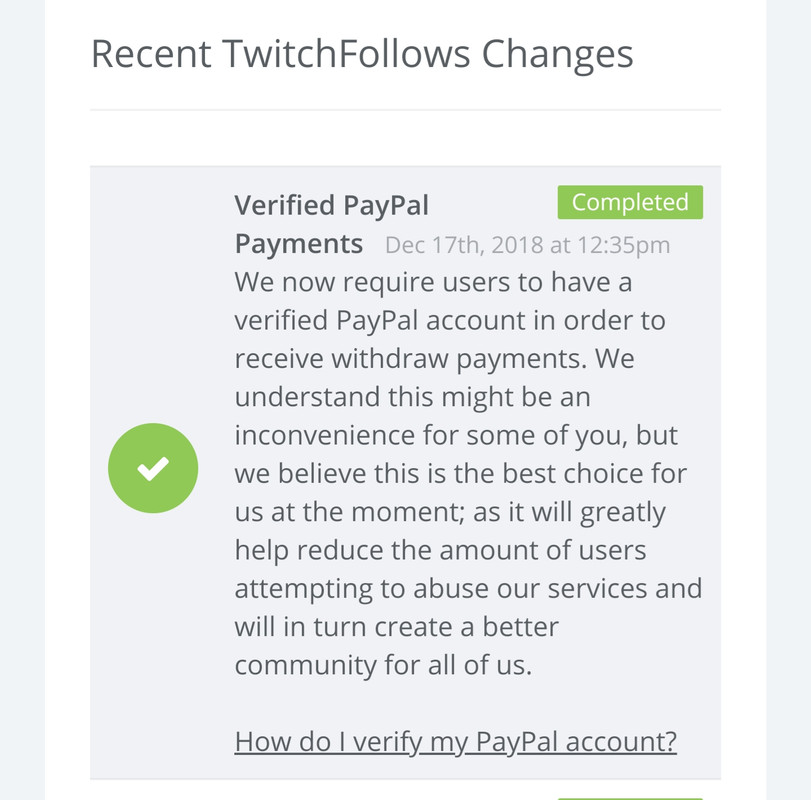
Task: Click the 'attempting to abuse our services' line
Action: [468, 588]
